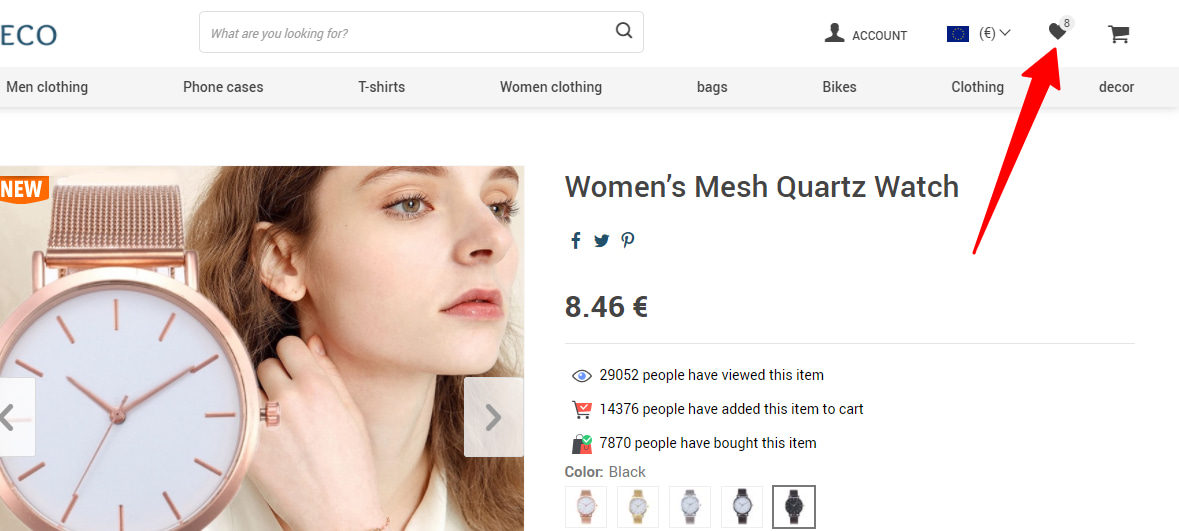Show previous product image
The height and width of the screenshot is (531, 1179).
coord(10,417)
